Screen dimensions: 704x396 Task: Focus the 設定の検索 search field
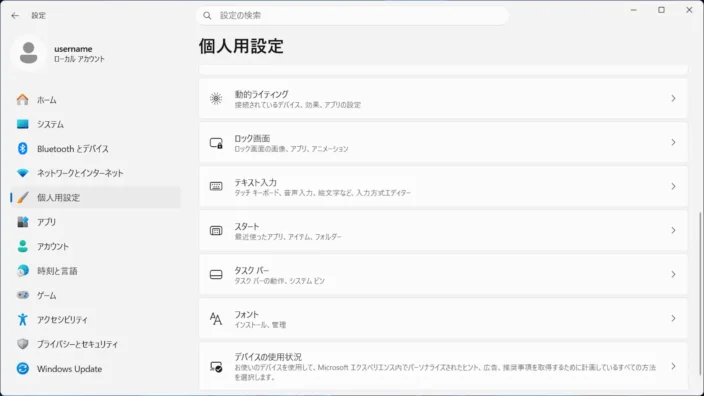pyautogui.click(x=352, y=16)
